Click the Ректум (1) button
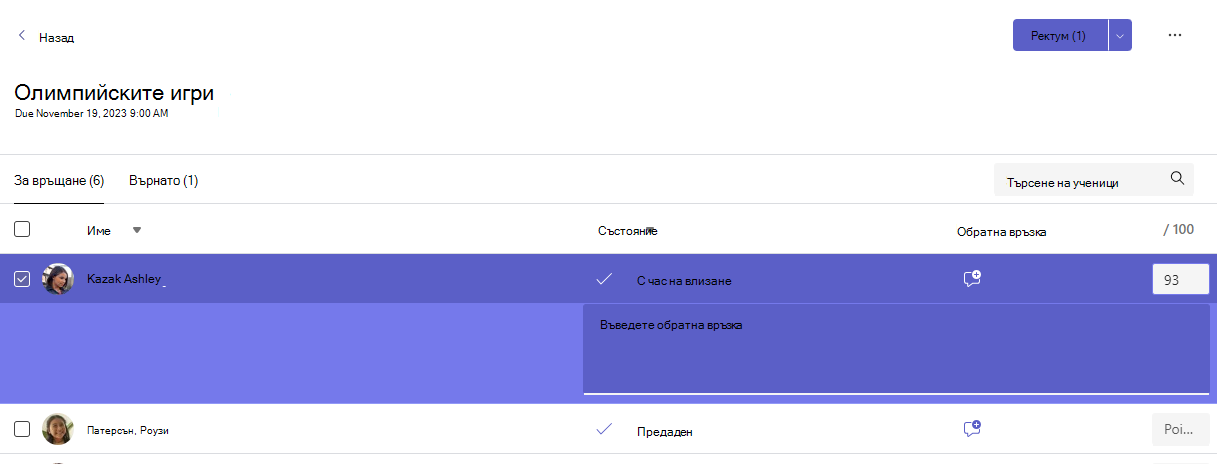This screenshot has height=464, width=1217. click(1060, 35)
